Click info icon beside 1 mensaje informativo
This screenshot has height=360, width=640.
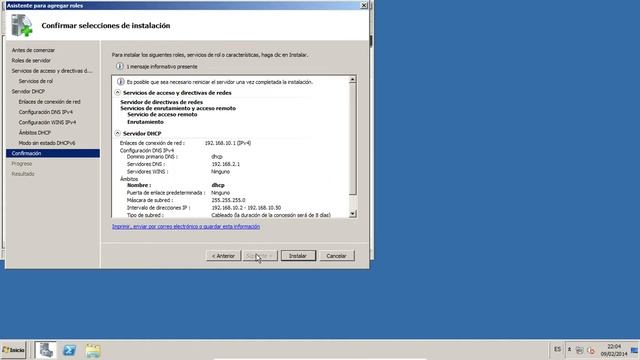point(120,66)
